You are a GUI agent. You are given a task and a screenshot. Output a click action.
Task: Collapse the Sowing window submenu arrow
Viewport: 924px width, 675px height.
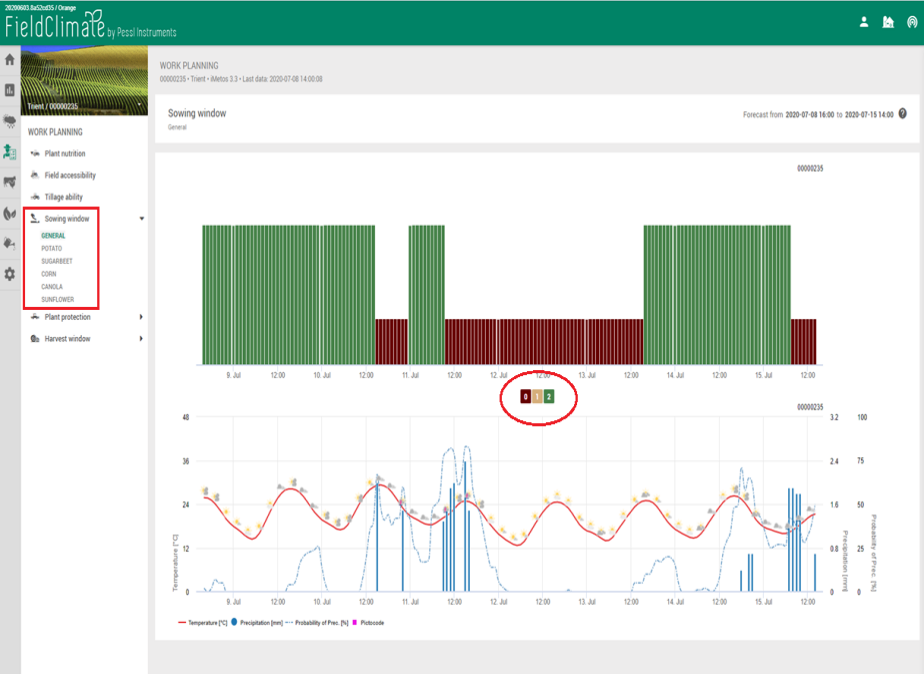(141, 219)
